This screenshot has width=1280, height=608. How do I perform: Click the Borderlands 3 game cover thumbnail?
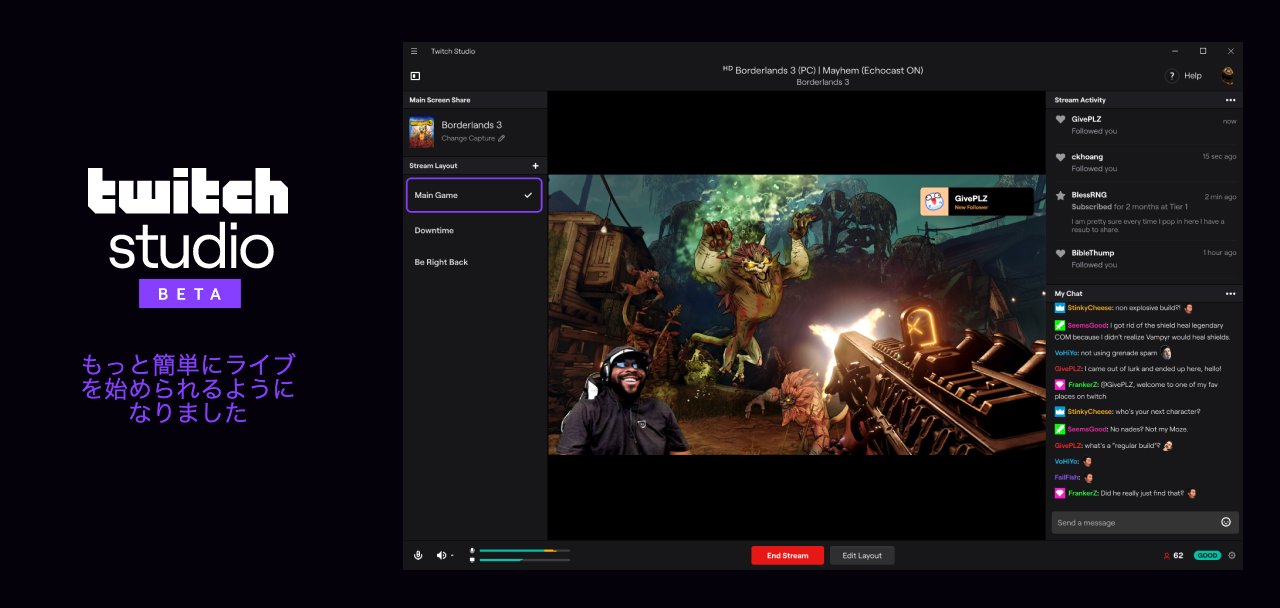(421, 132)
